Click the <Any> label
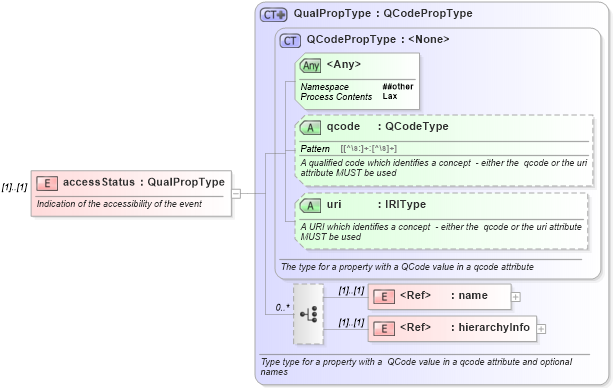The height and width of the screenshot is (388, 614). [x=343, y=64]
